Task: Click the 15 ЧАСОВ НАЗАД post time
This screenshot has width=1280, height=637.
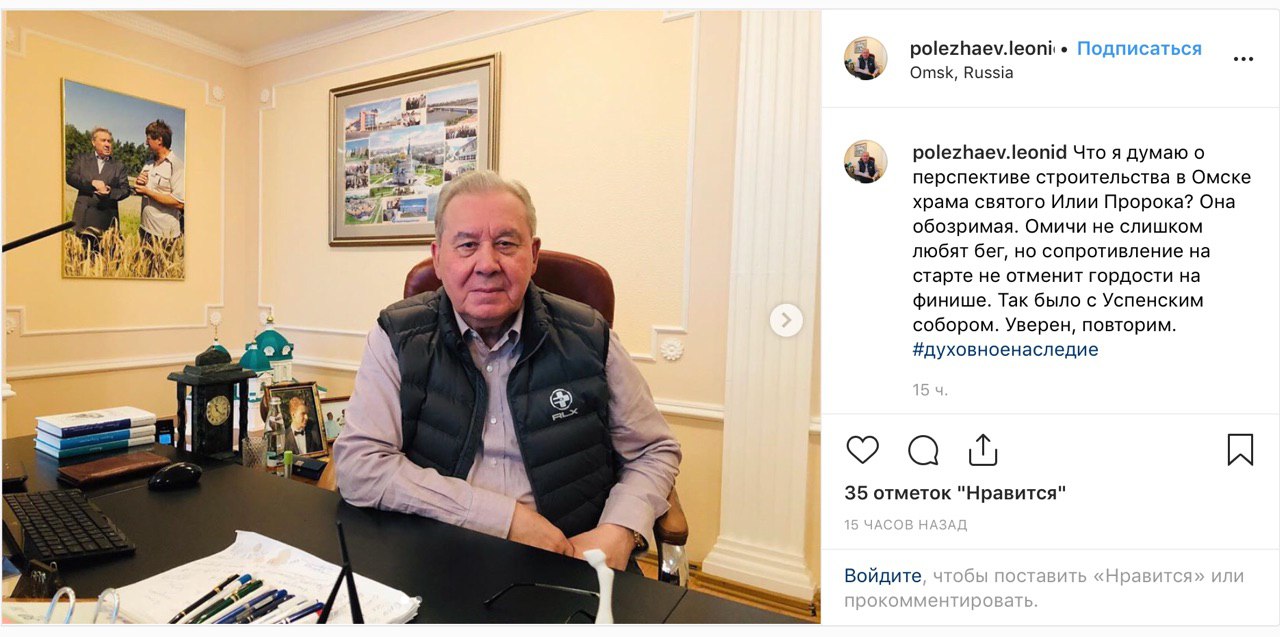Action: (x=905, y=525)
